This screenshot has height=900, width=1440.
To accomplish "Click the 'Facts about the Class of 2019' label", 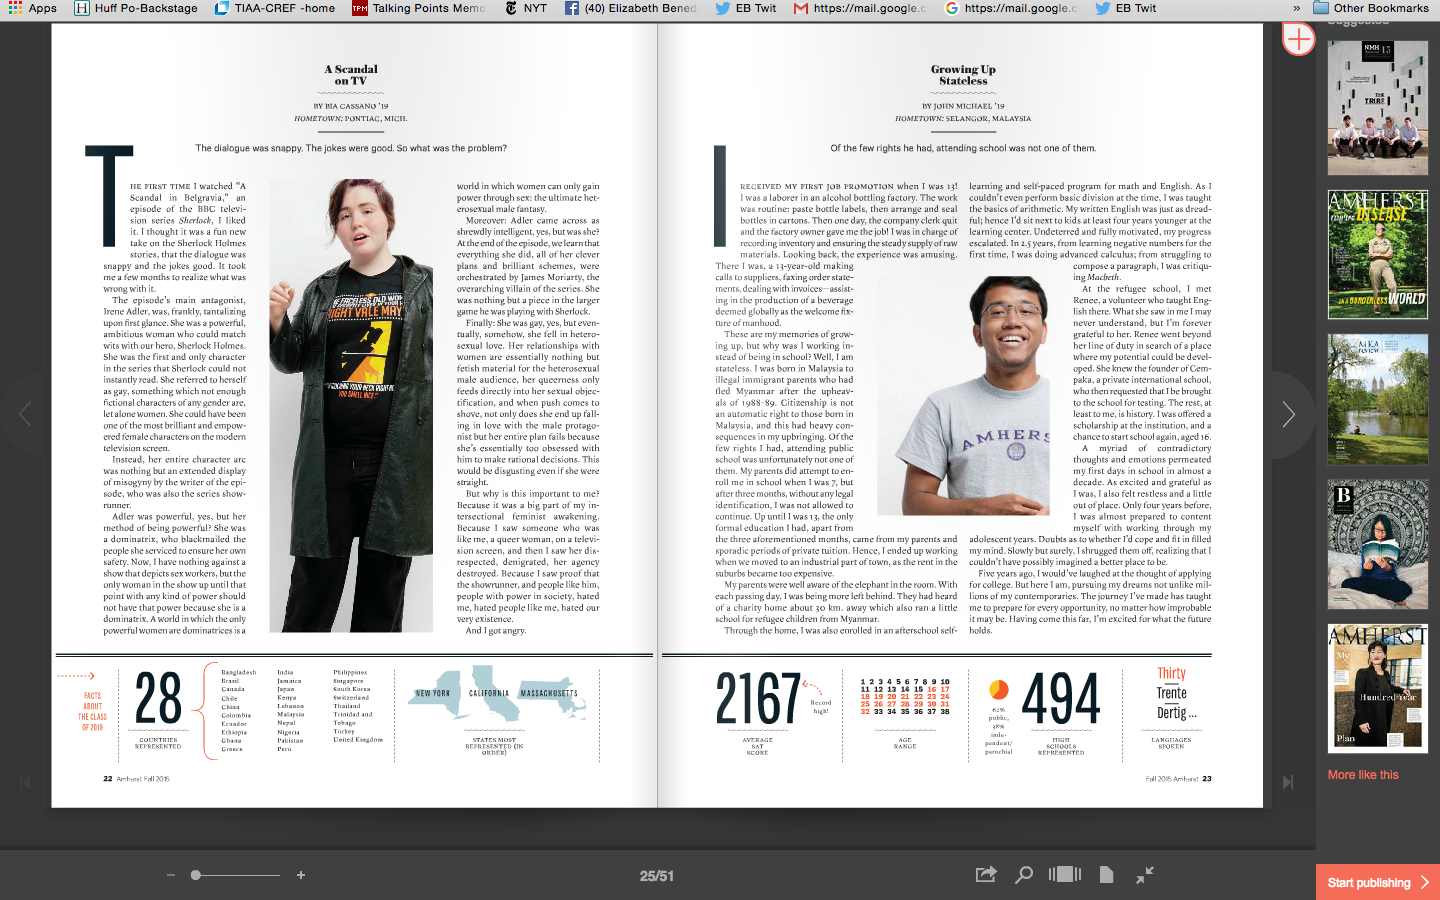I will tap(92, 711).
